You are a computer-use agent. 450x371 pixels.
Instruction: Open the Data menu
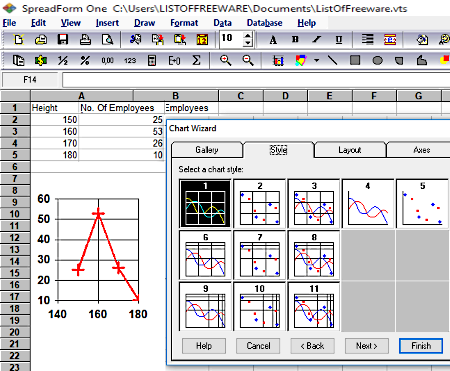222,23
